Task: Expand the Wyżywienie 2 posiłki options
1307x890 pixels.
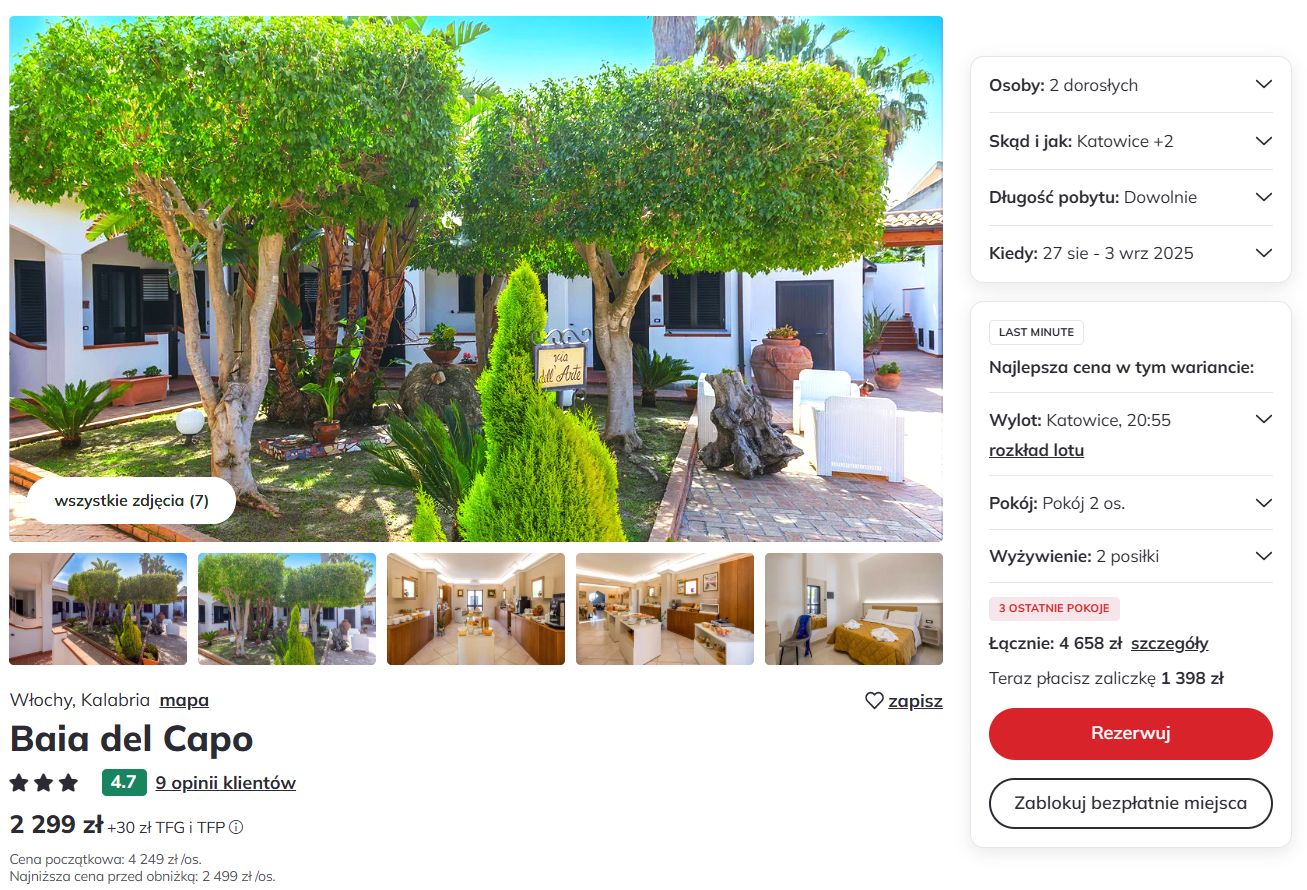Action: tap(1130, 556)
